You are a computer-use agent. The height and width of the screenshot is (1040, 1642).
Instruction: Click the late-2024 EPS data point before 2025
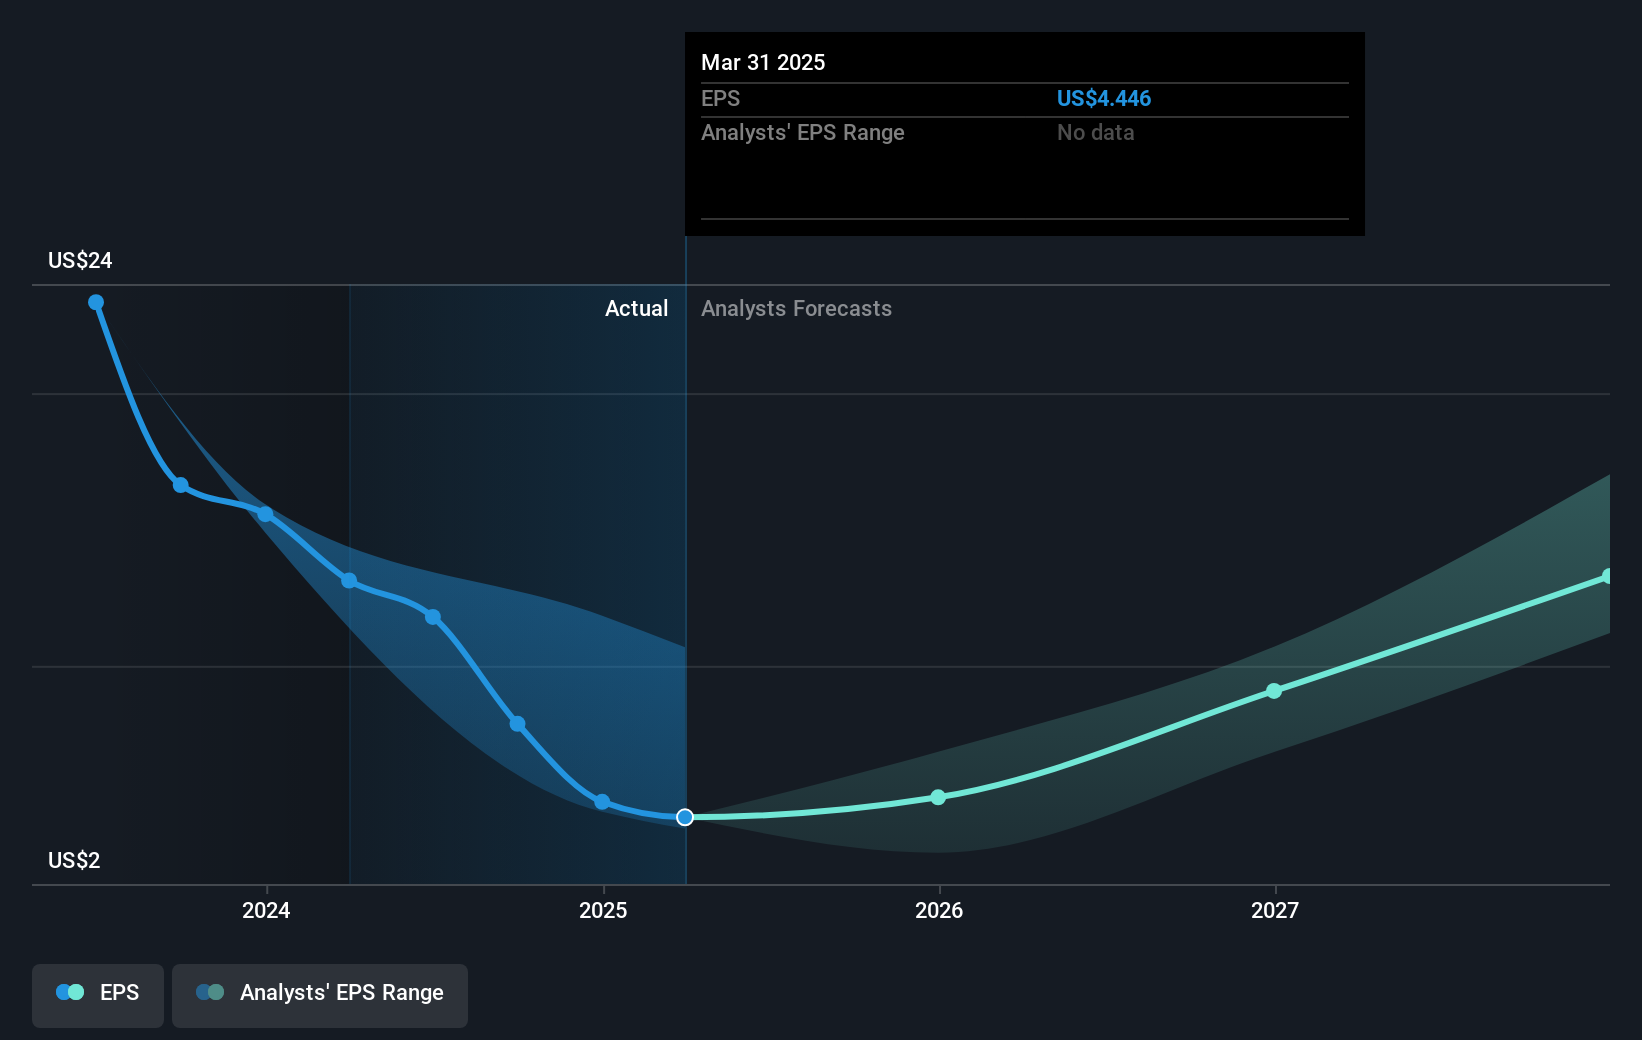click(x=517, y=724)
